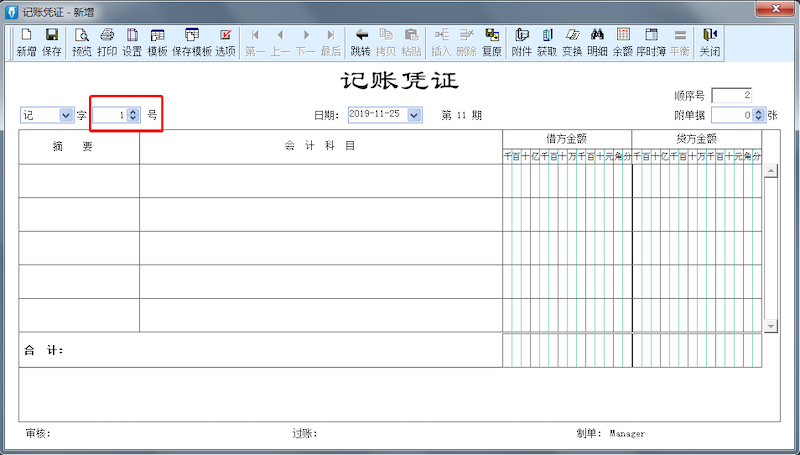Open 序时簿 journal icon
The image size is (800, 455).
[x=651, y=43]
